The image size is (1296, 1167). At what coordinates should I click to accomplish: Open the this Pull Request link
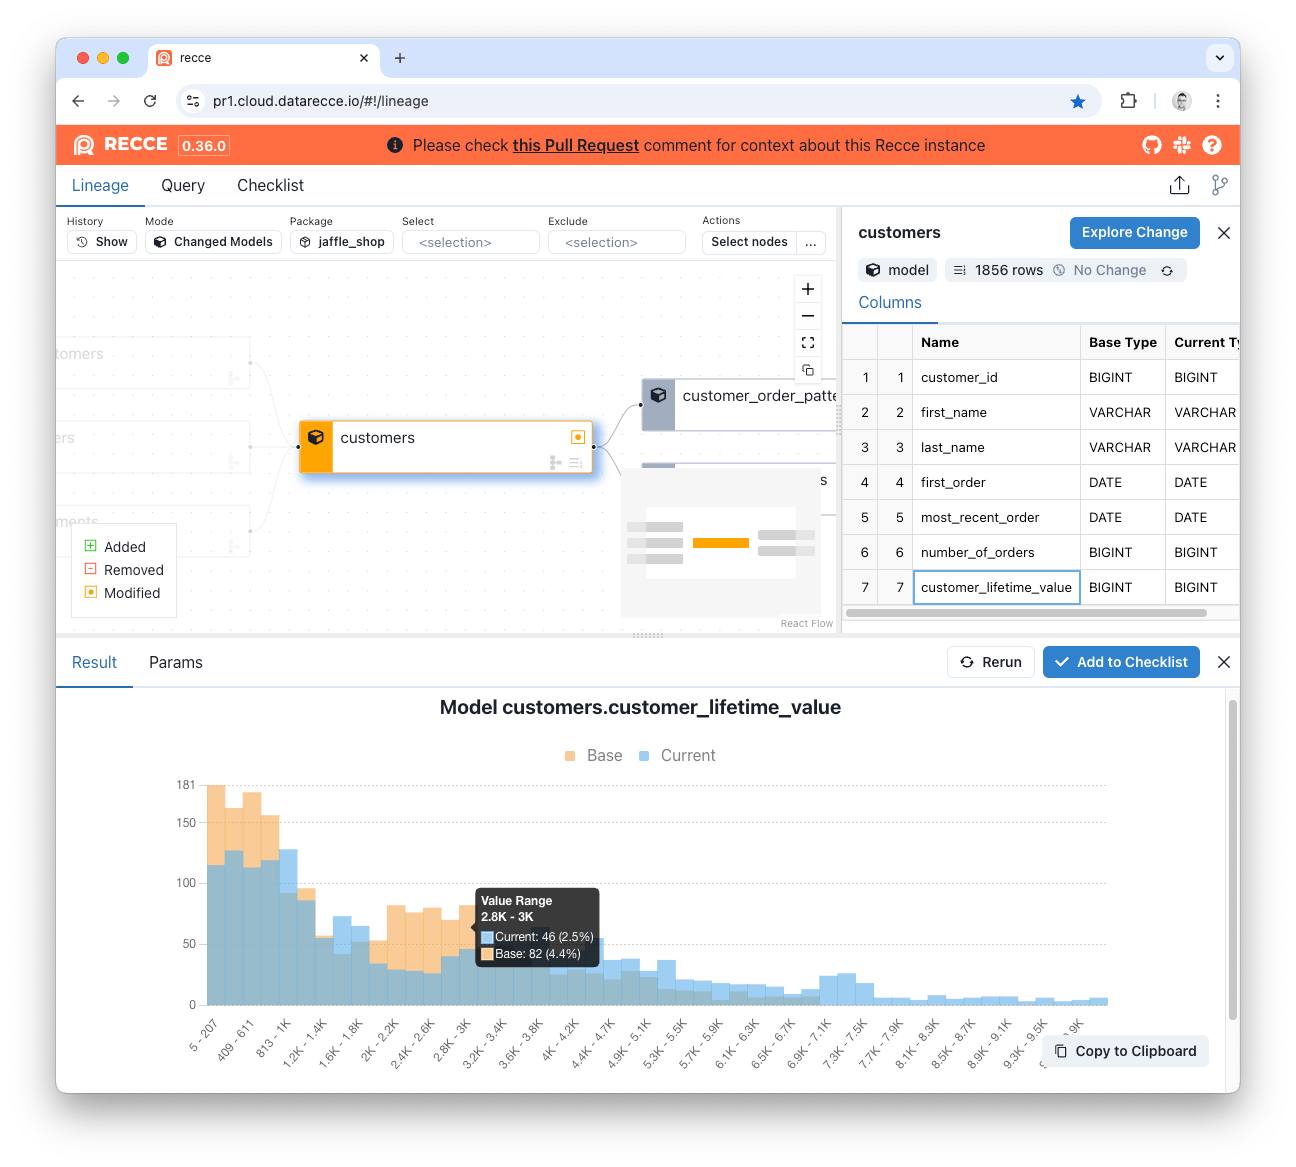(575, 145)
